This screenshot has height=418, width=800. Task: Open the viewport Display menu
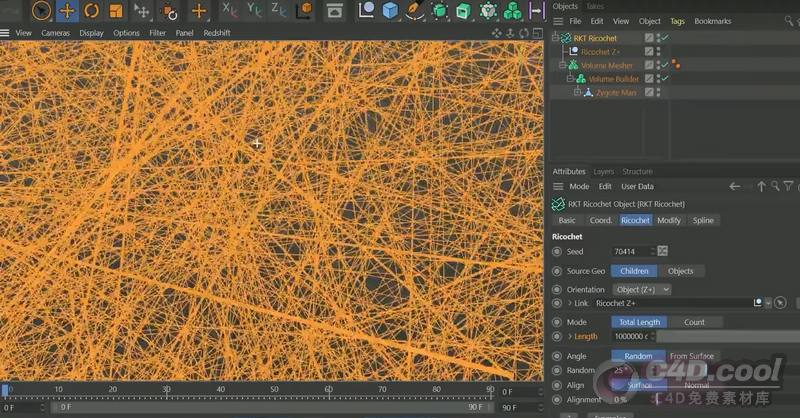91,33
